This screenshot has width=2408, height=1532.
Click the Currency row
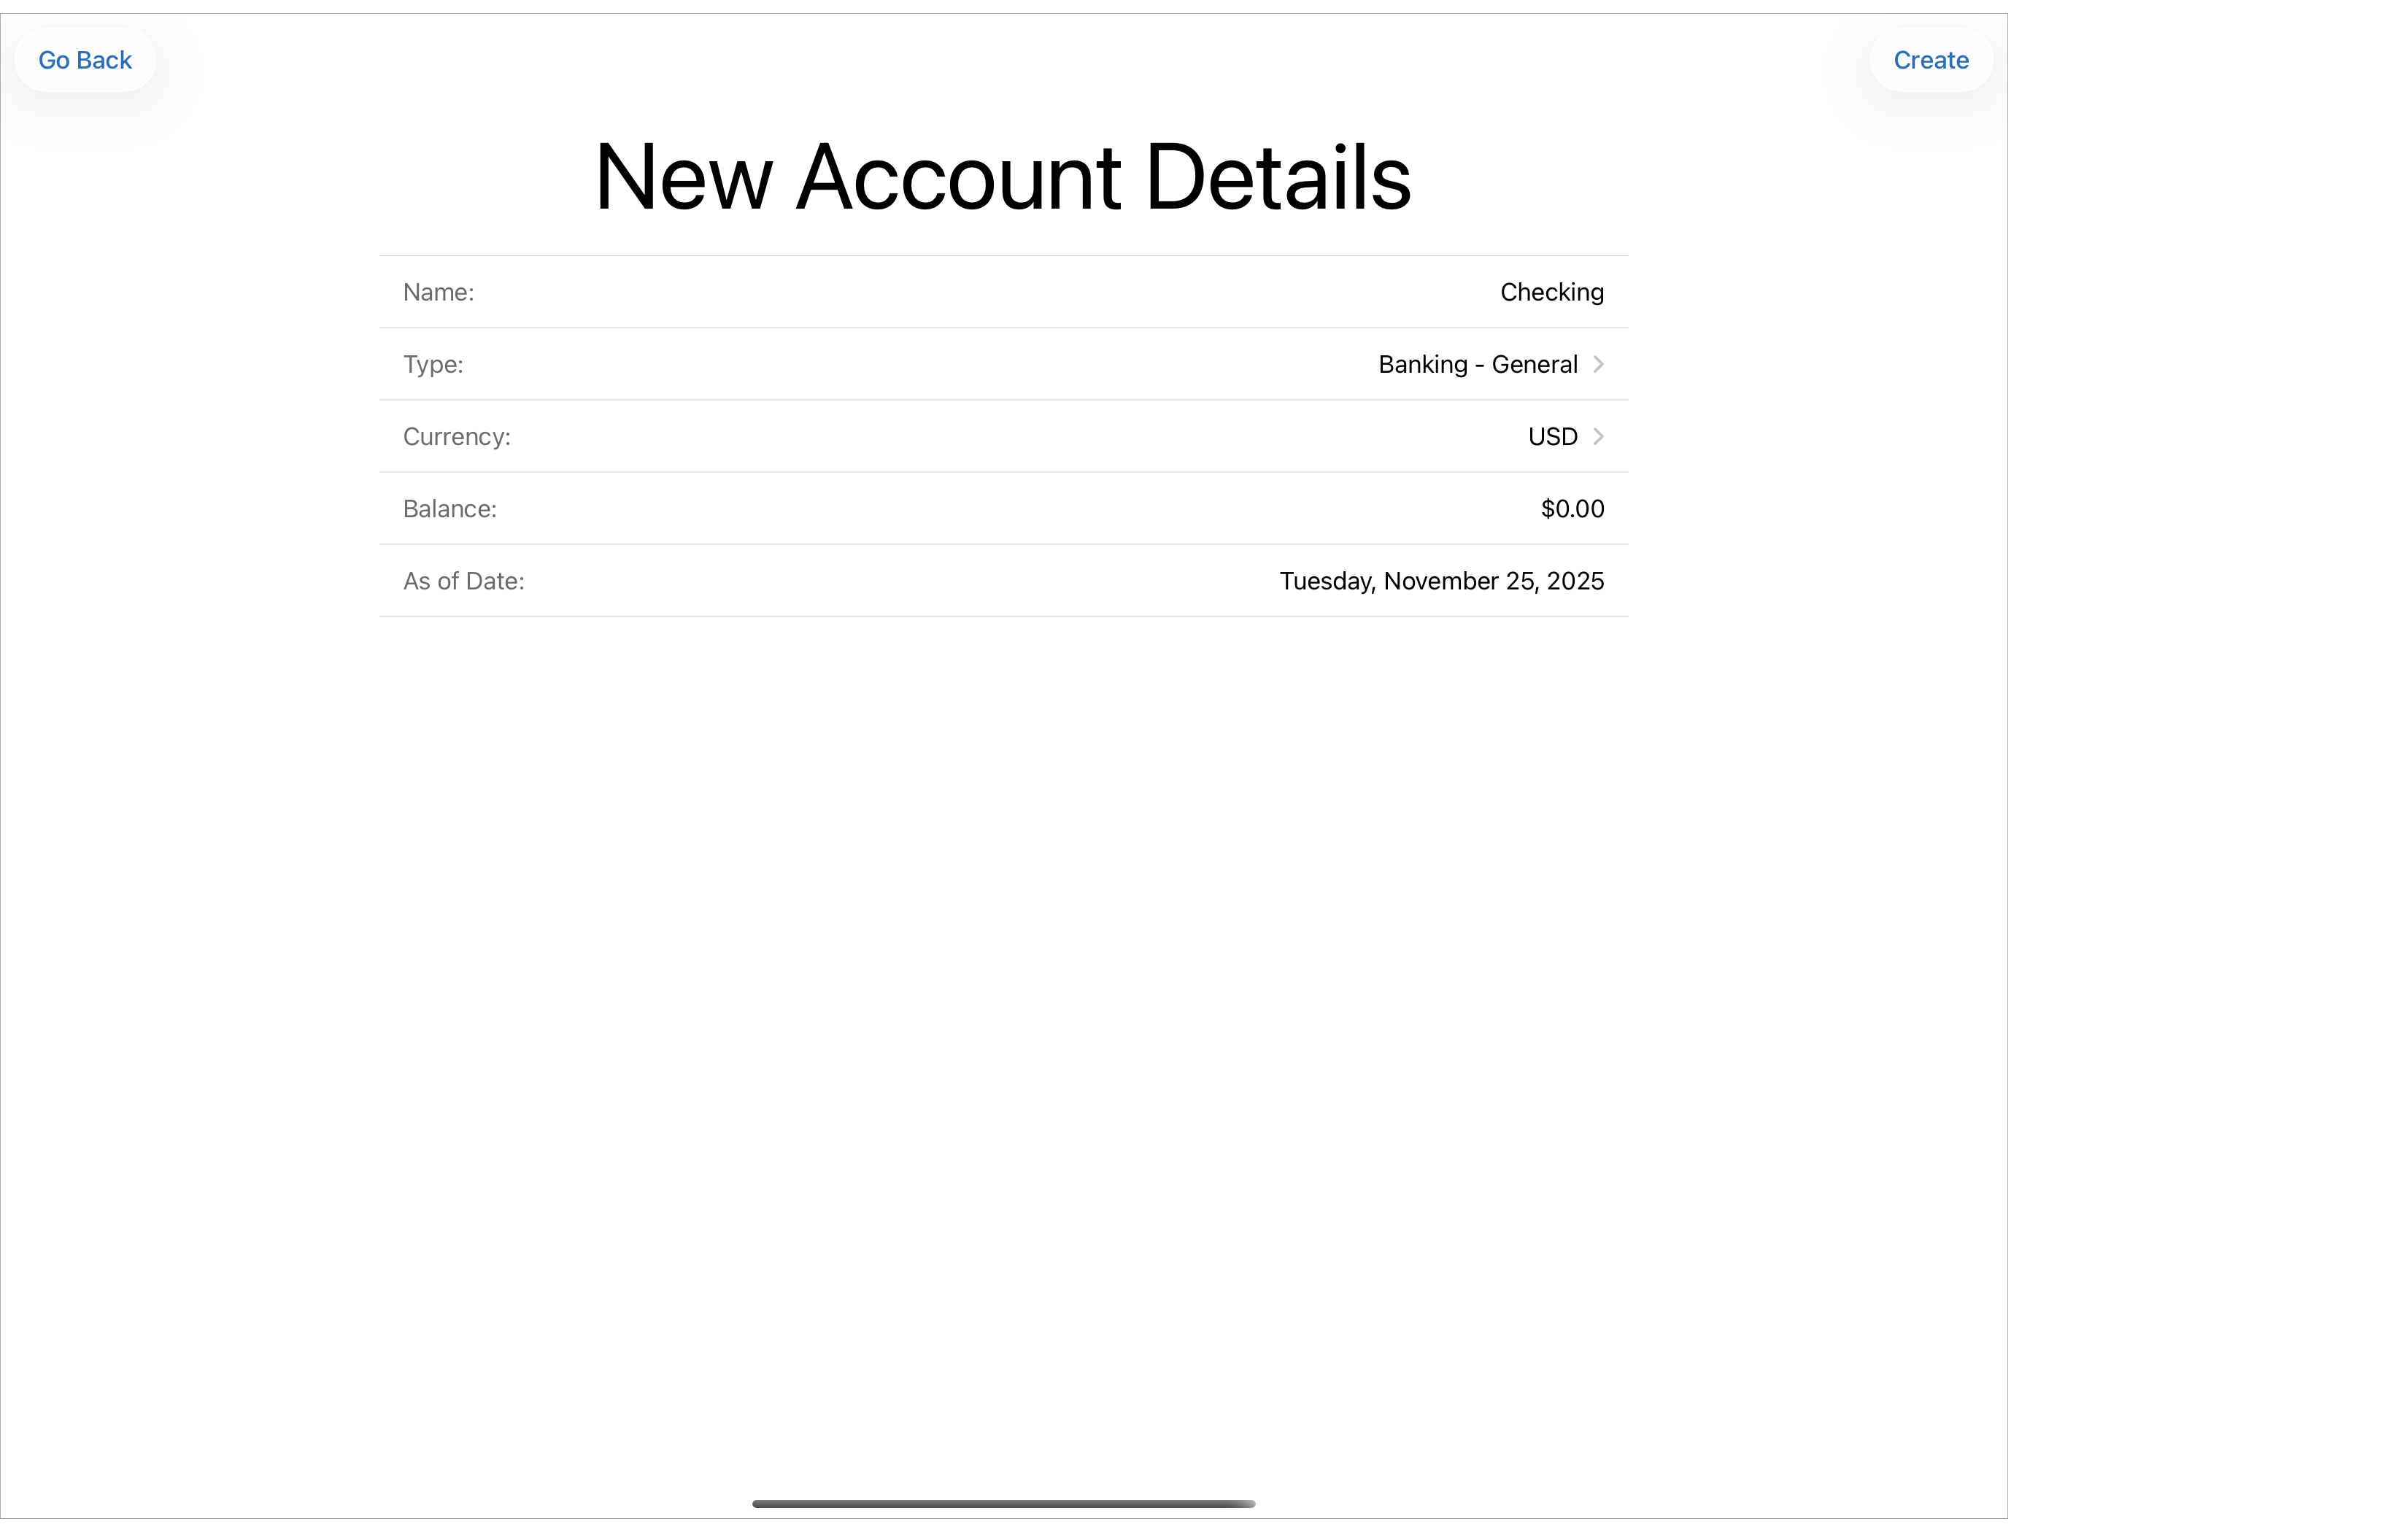(1003, 436)
